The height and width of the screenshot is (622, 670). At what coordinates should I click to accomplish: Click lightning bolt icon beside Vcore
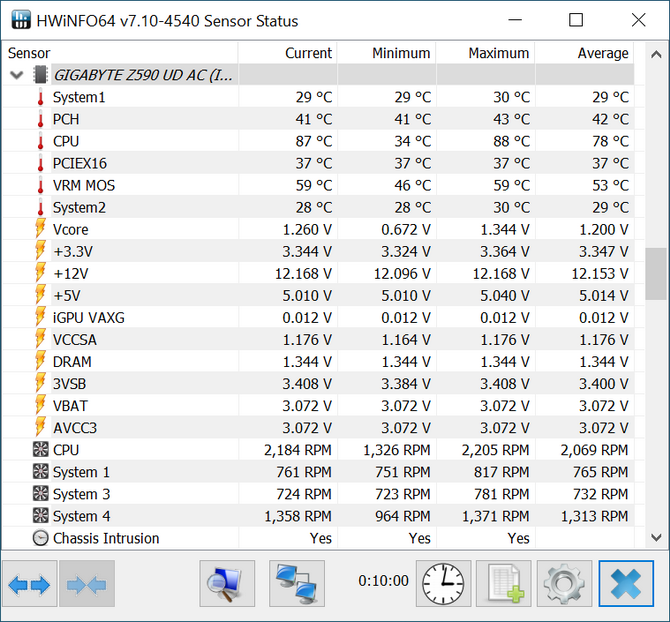coord(40,229)
